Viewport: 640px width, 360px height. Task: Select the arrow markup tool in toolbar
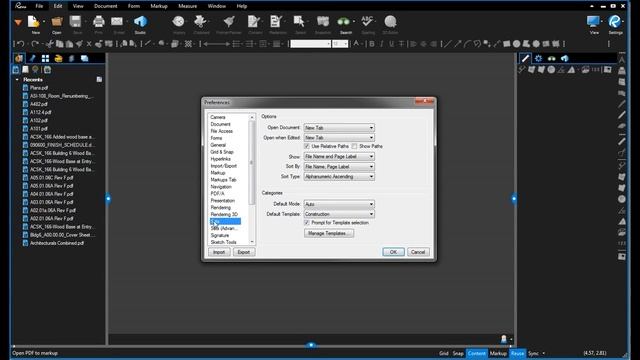[x=457, y=44]
